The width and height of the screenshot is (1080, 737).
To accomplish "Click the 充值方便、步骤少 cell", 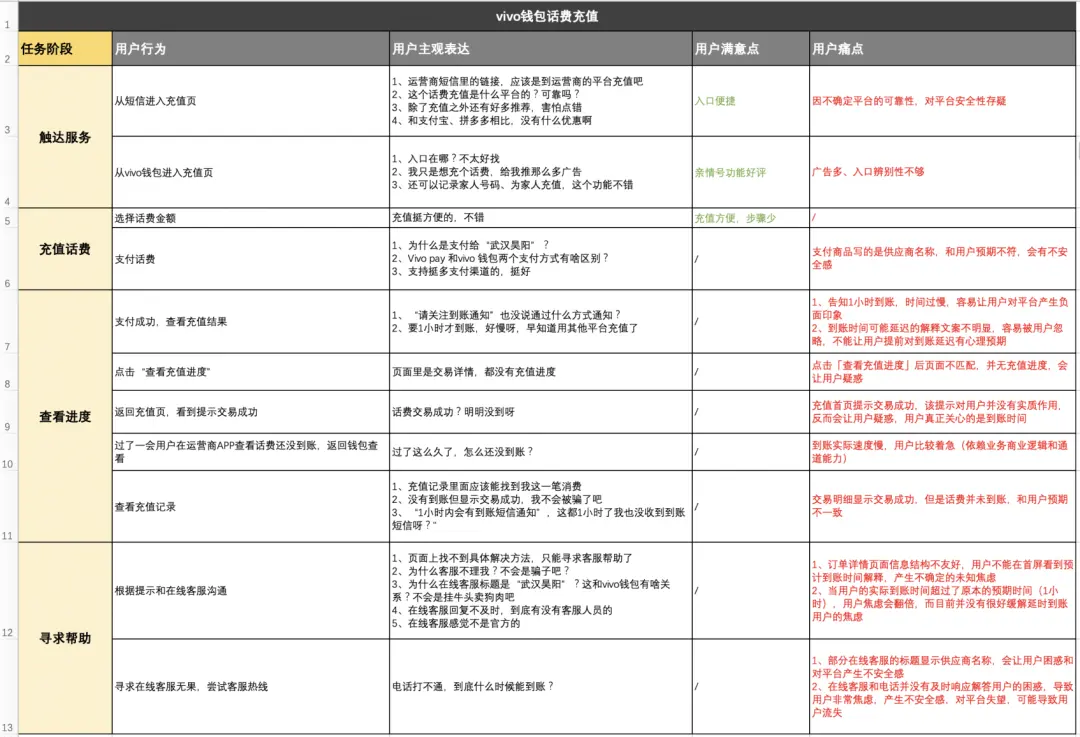I will [x=749, y=217].
